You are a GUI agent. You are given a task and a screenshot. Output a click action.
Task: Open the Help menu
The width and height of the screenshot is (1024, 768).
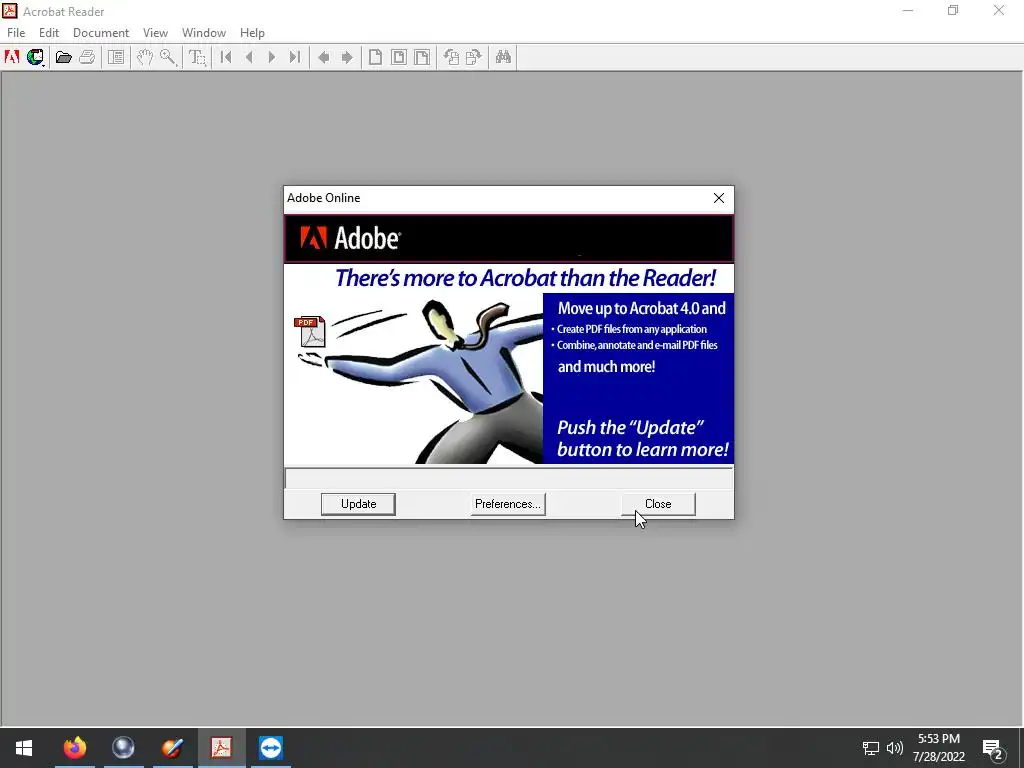tap(252, 33)
